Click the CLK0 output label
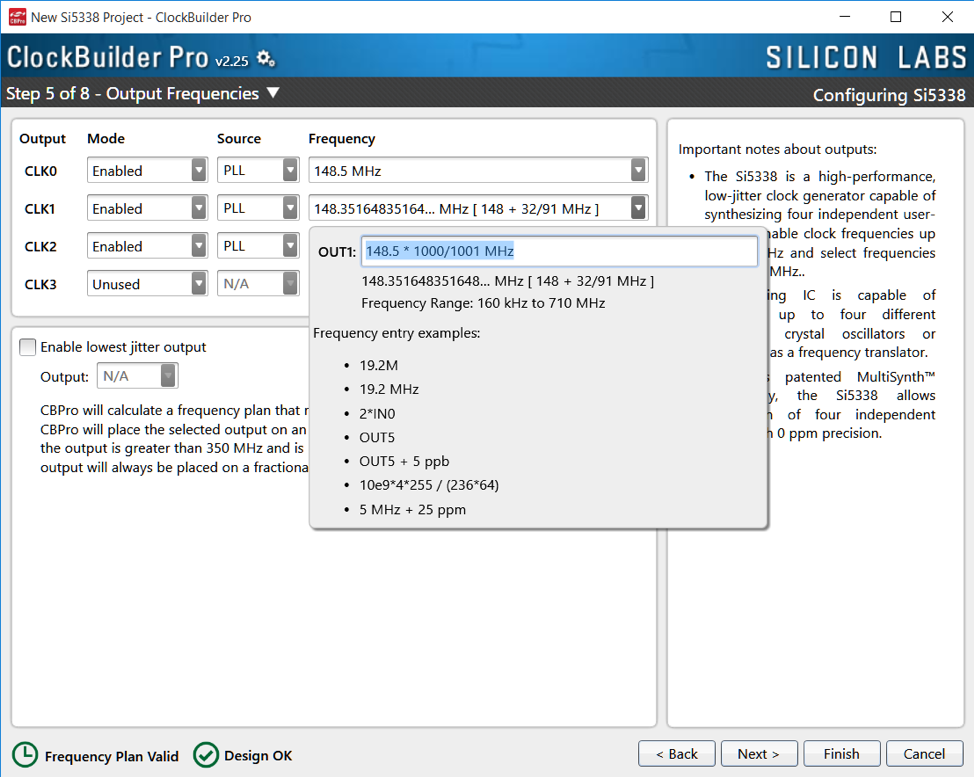The image size is (974, 777). pos(40,171)
